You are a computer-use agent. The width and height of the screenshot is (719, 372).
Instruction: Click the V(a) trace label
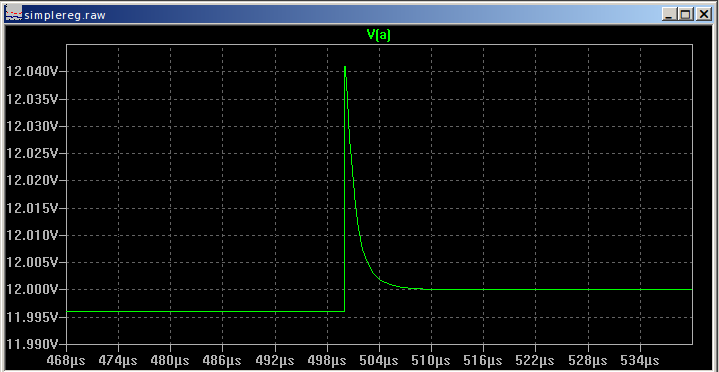379,35
